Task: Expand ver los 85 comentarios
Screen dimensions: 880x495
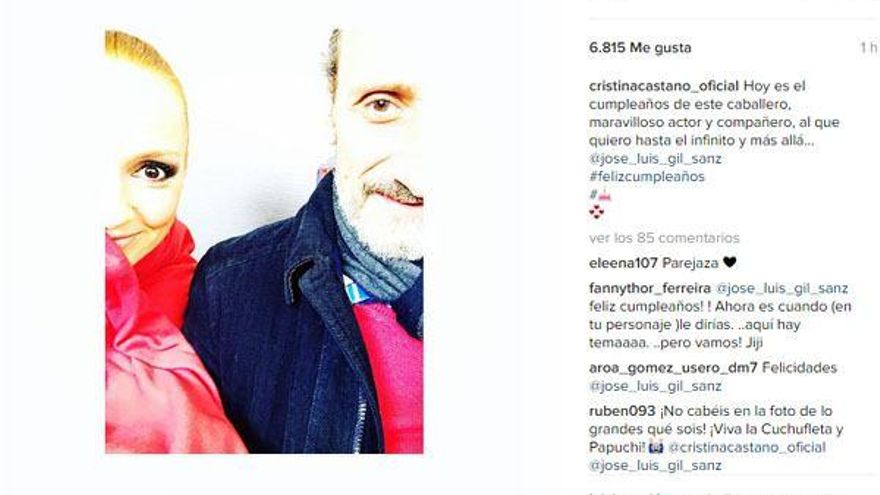Action: pos(664,238)
